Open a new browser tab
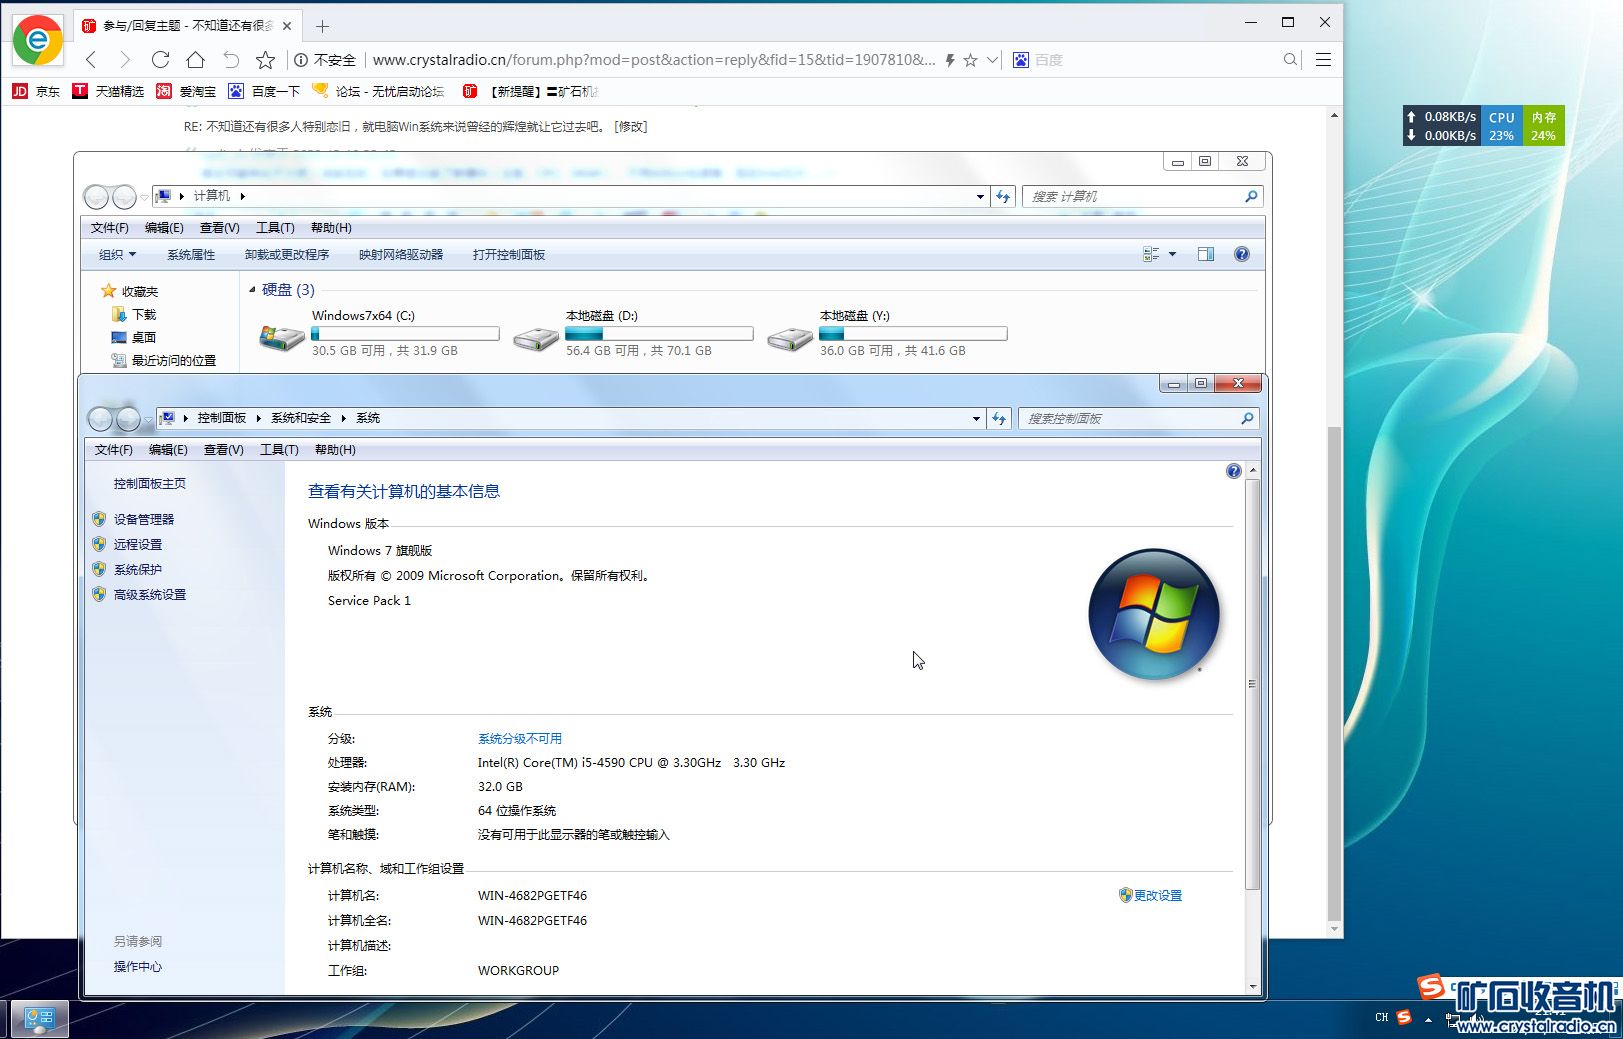Image resolution: width=1623 pixels, height=1039 pixels. (322, 26)
